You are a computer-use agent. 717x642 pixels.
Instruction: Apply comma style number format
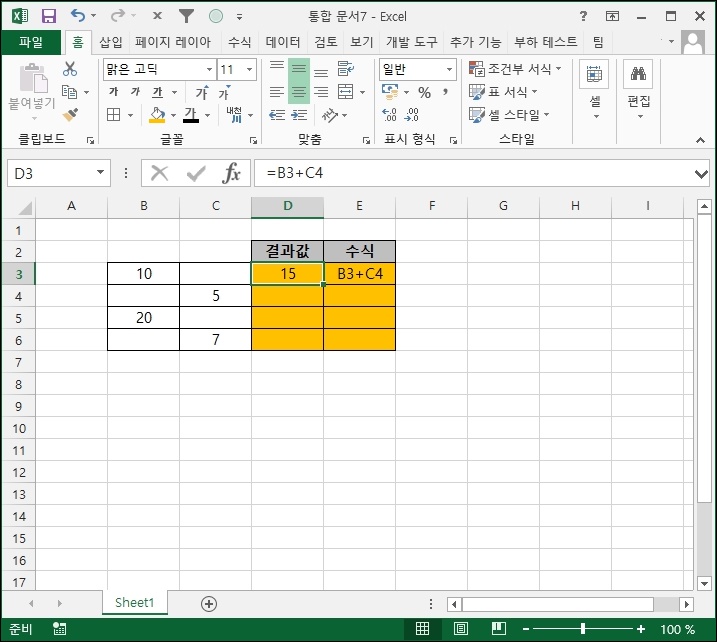[x=445, y=93]
